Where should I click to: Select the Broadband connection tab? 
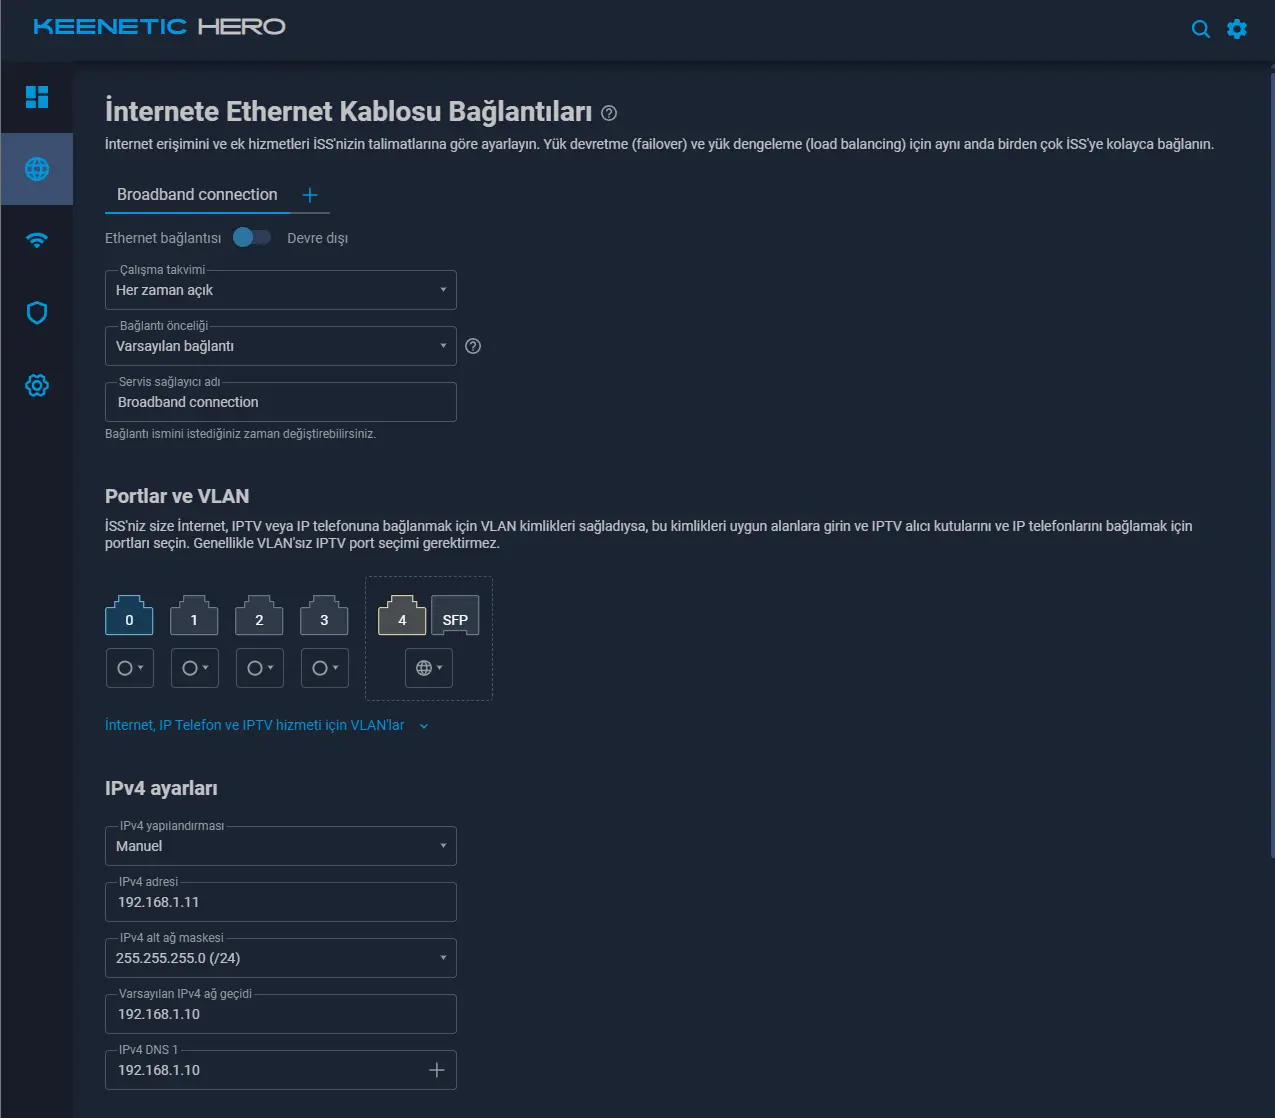point(197,195)
